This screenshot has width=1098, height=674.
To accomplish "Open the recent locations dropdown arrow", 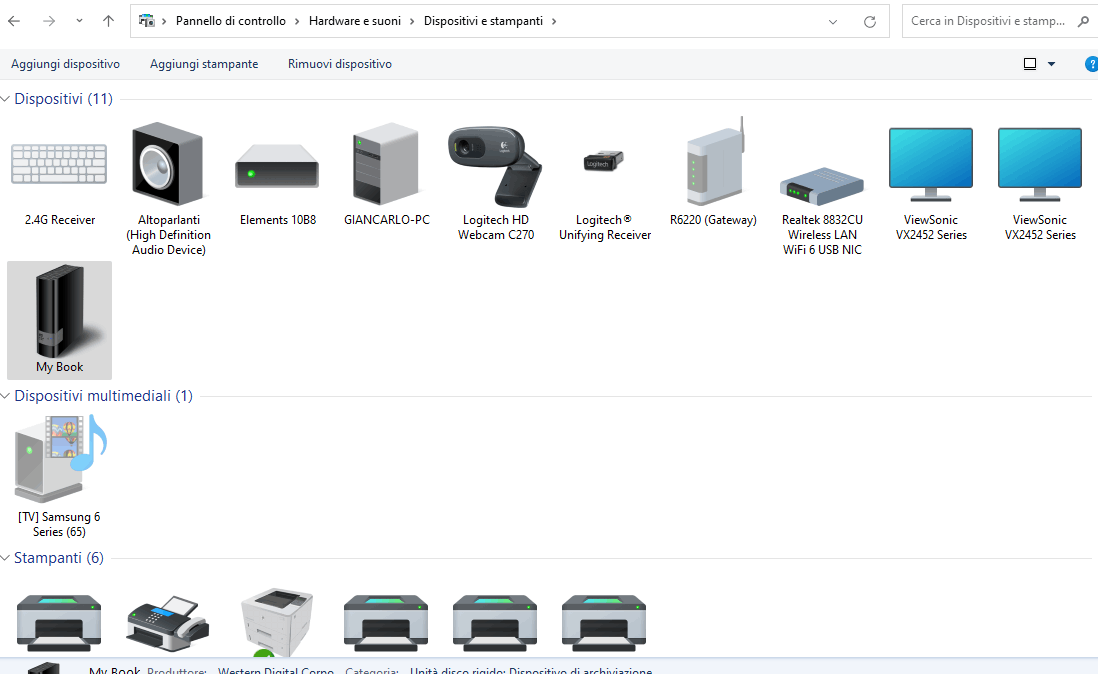I will pyautogui.click(x=79, y=21).
